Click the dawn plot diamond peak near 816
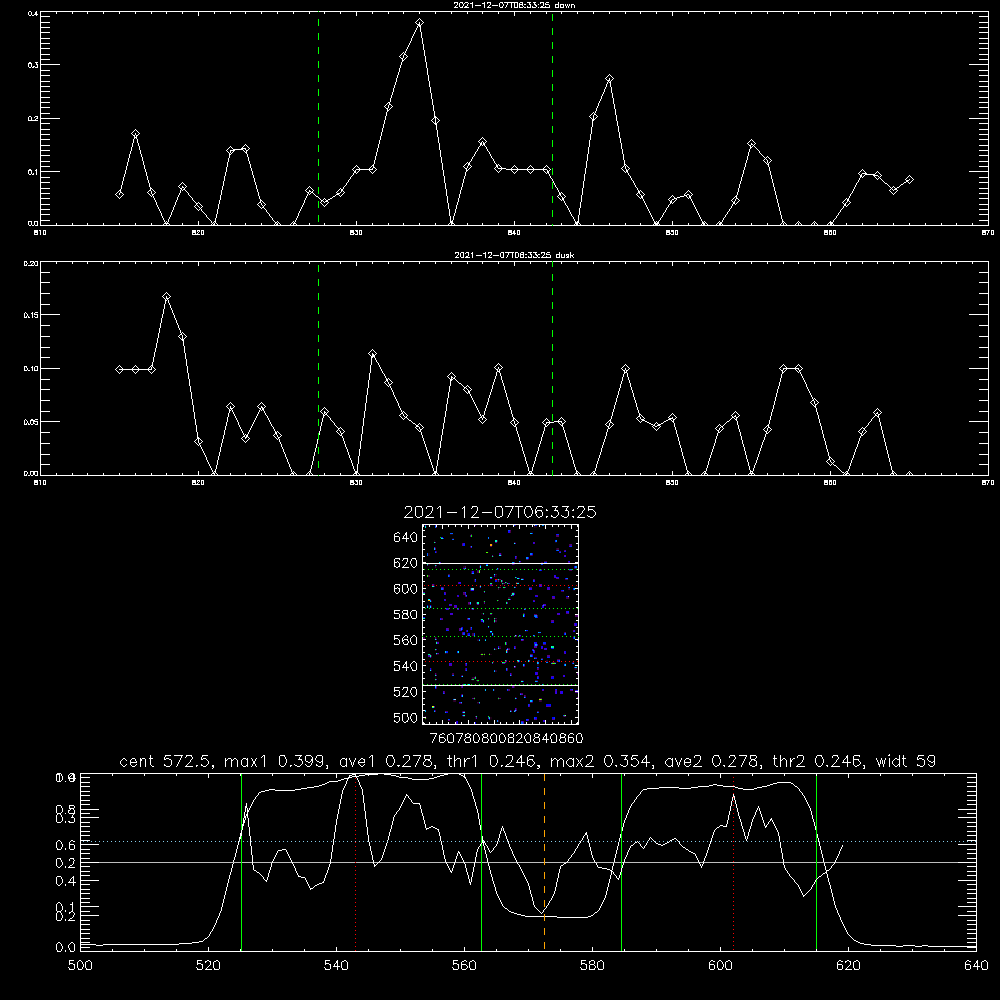The width and height of the screenshot is (1000, 1000). [135, 134]
